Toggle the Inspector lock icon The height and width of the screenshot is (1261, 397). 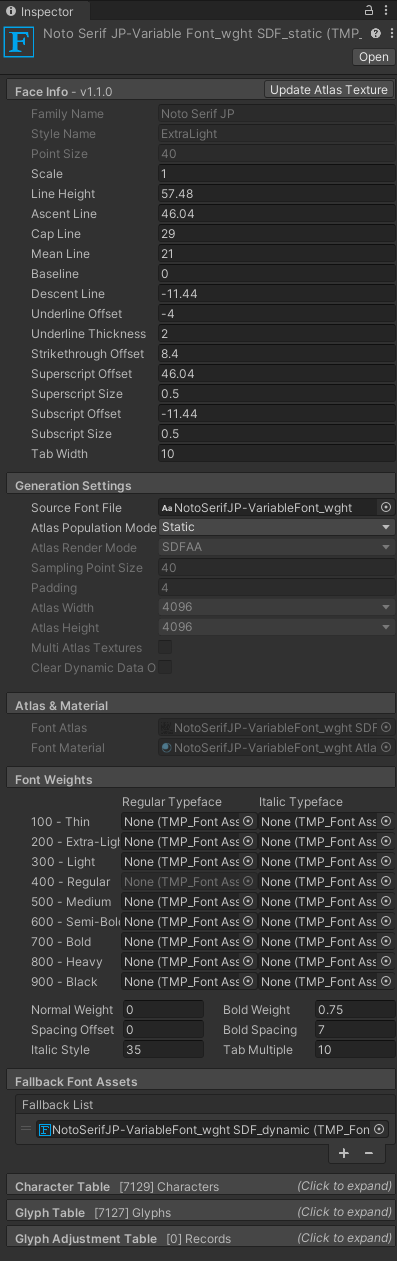click(x=370, y=10)
